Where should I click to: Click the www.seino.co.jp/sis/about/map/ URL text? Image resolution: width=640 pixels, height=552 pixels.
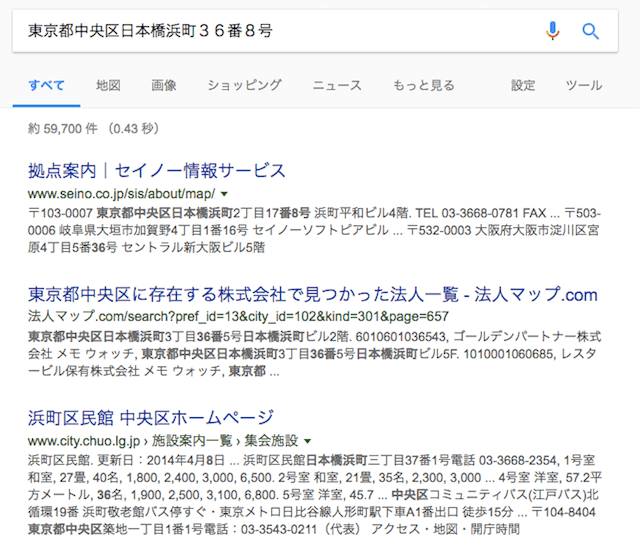[121, 194]
